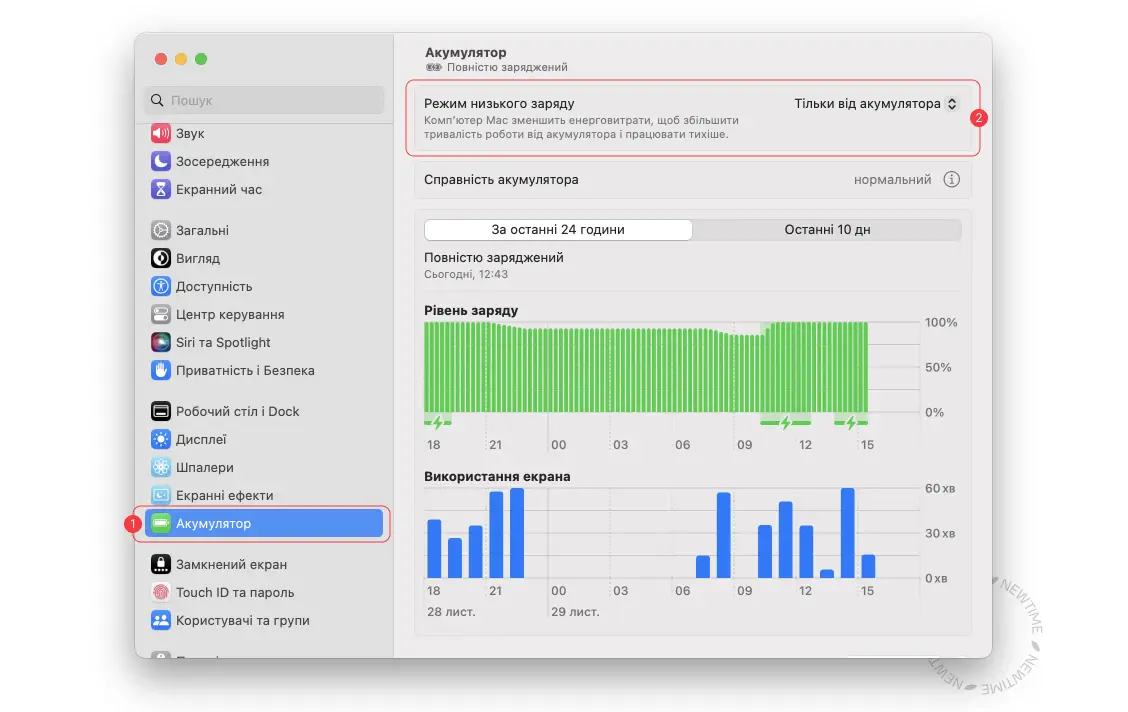The height and width of the screenshot is (712, 1128).
Task: Click 'Сьогодні, 12:43' timestamp text
Action: click(x=465, y=274)
